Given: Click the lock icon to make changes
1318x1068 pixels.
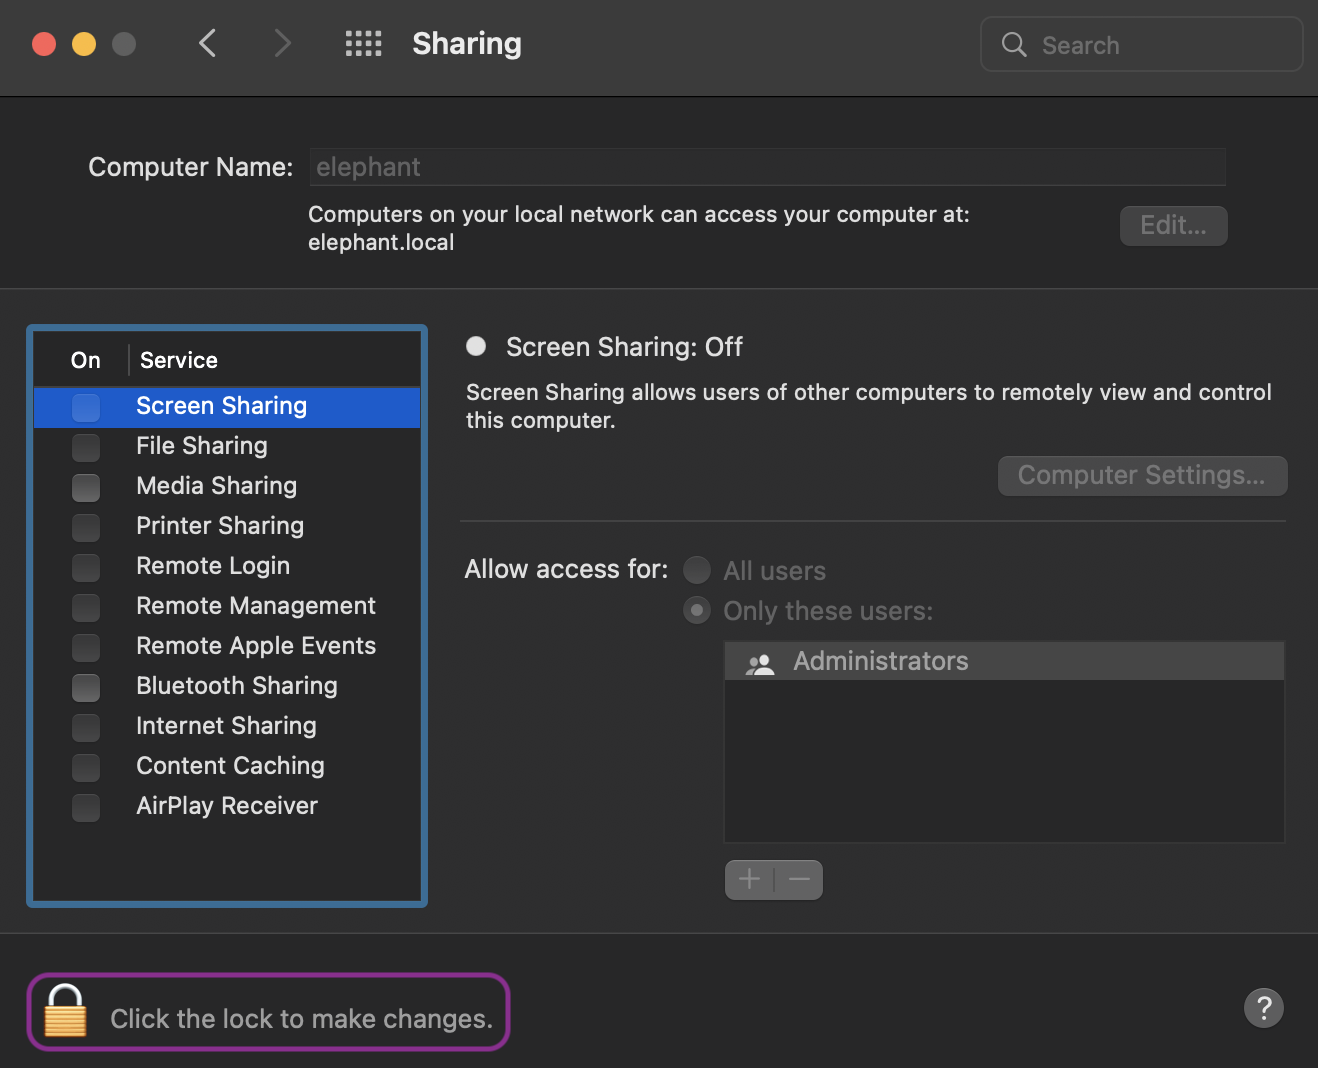Looking at the screenshot, I should coord(65,1013).
